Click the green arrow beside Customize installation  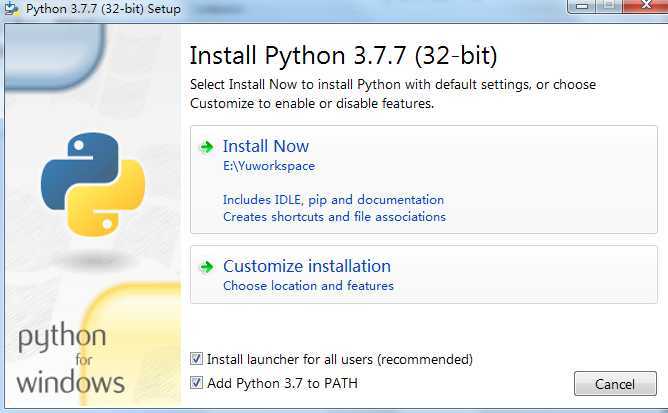207,267
